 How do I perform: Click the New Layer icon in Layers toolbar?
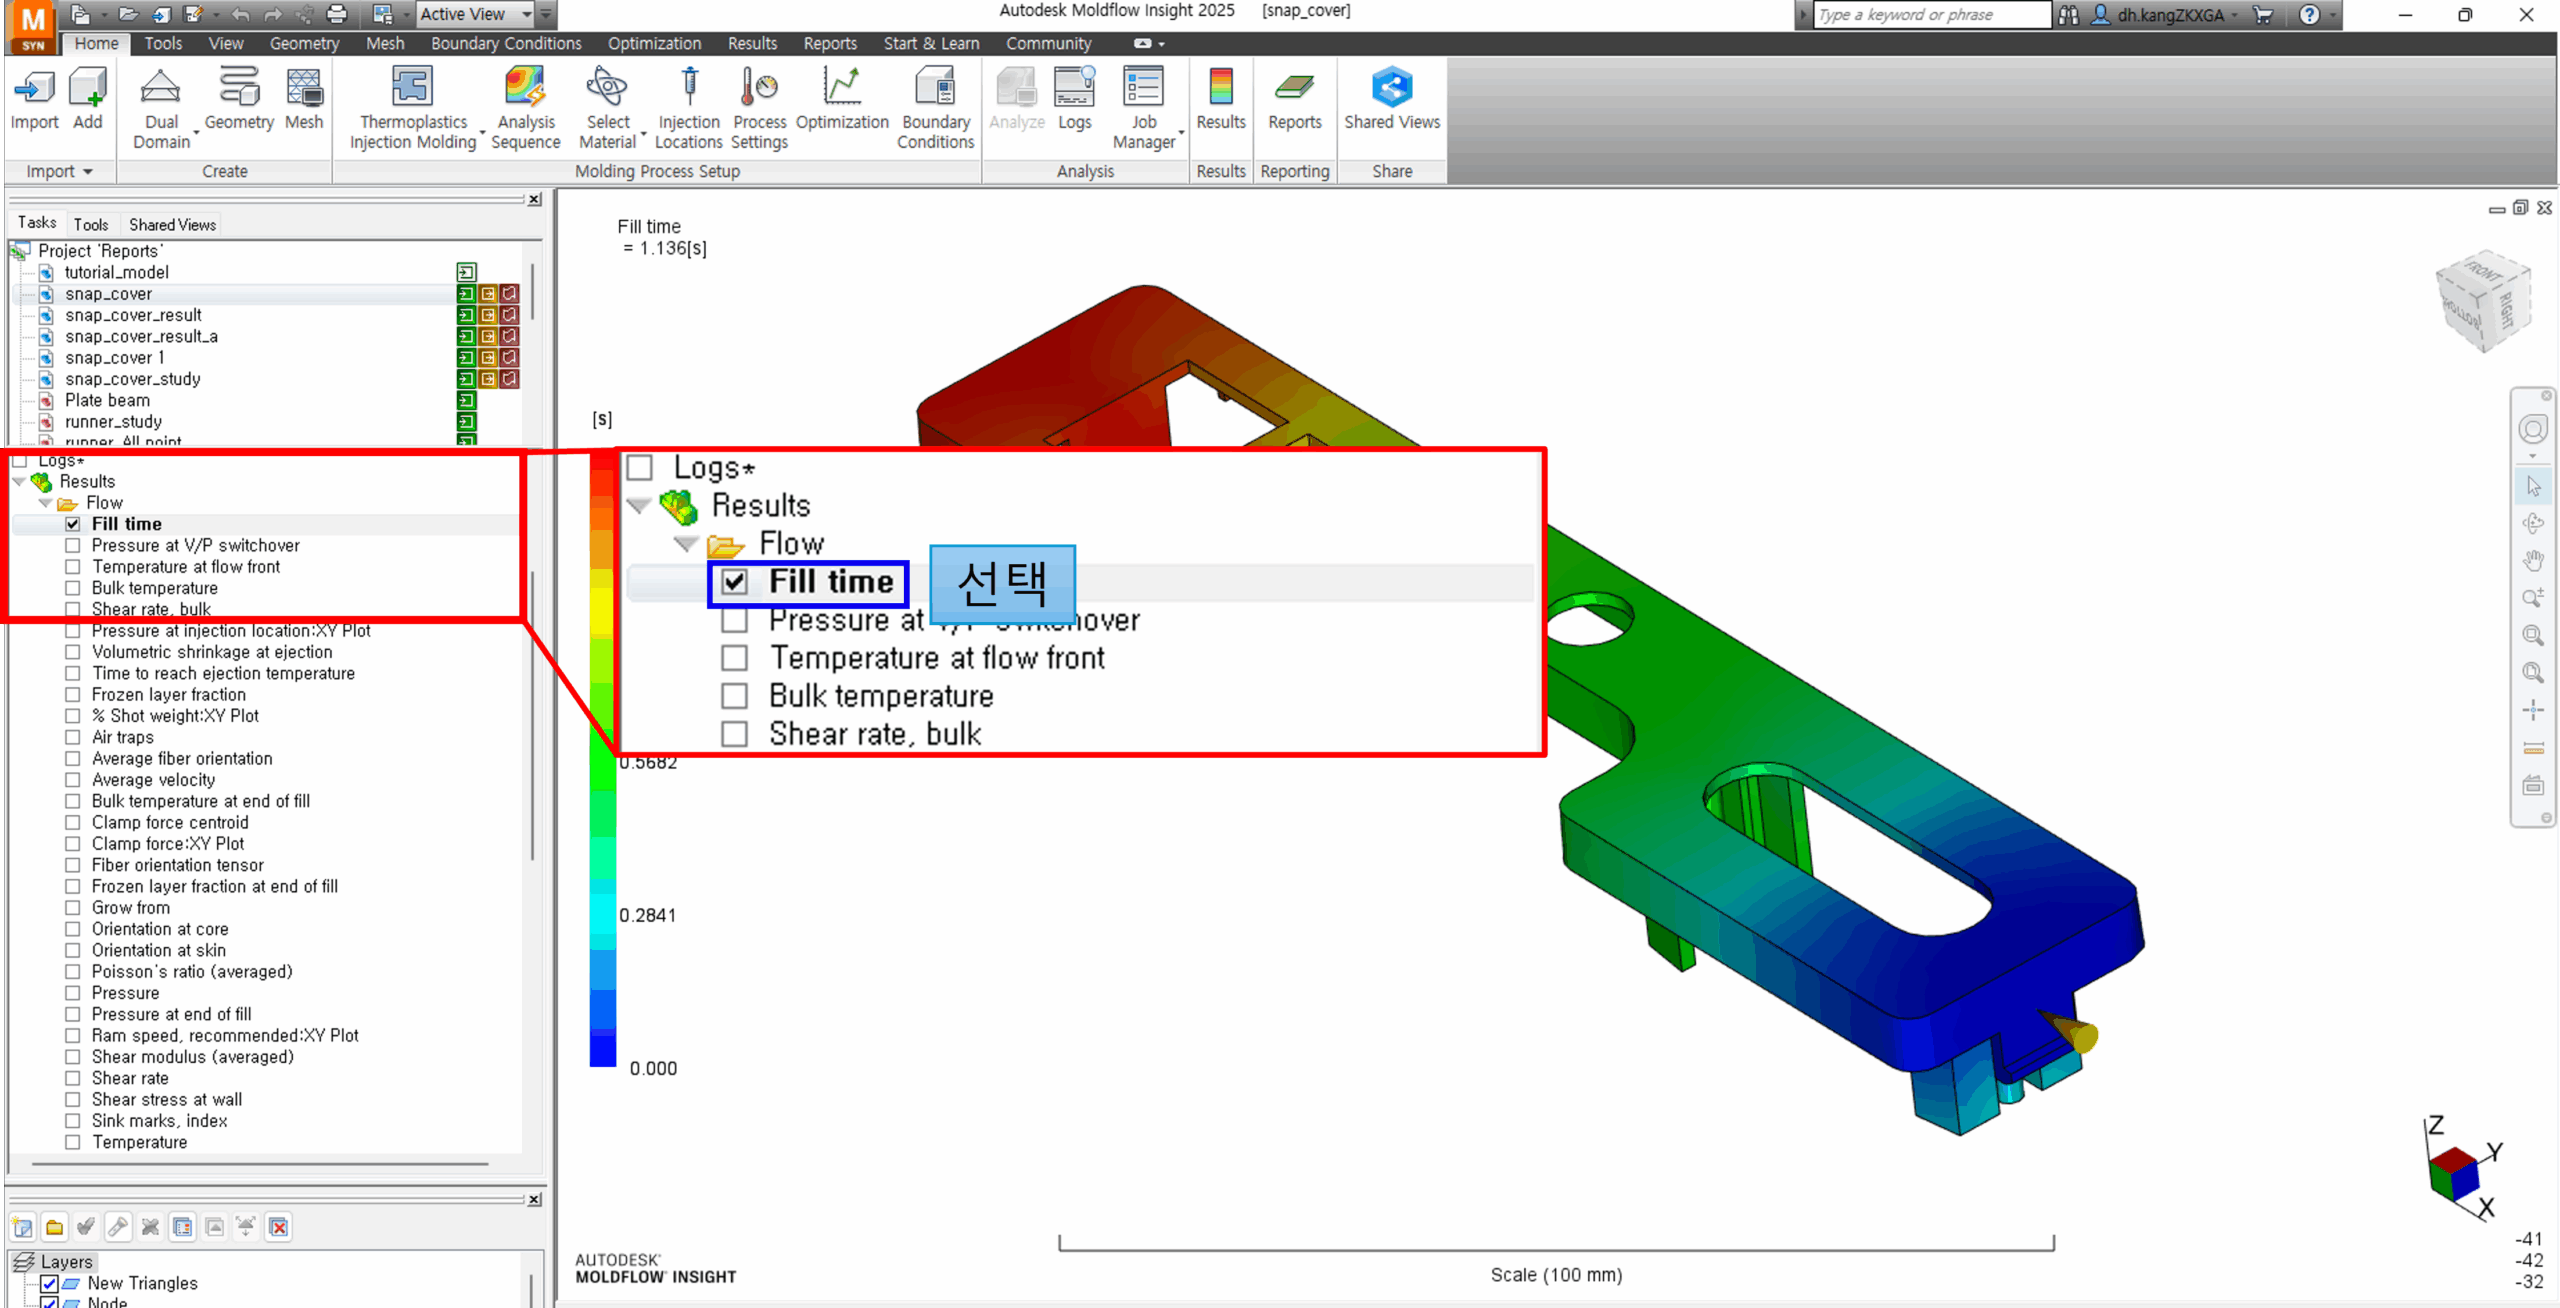(x=22, y=1227)
